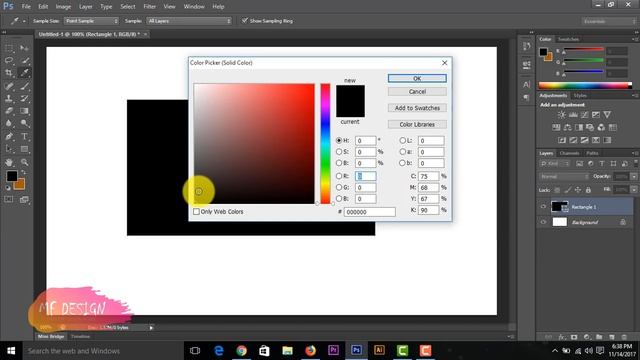Select the Clone Stamp tool
This screenshot has height=360, width=640.
[x=9, y=98]
